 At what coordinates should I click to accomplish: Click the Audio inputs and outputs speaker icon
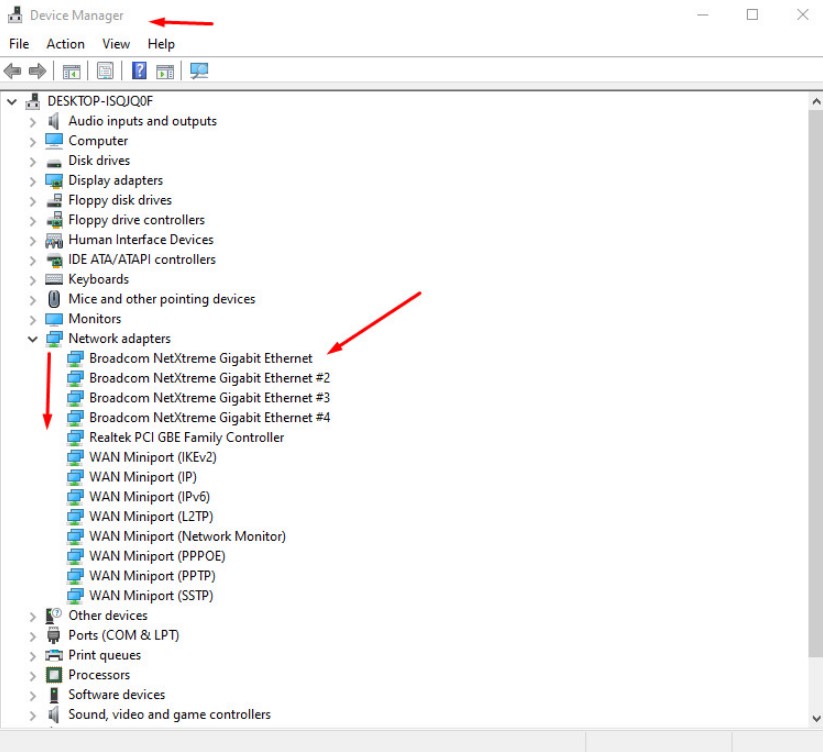[54, 121]
